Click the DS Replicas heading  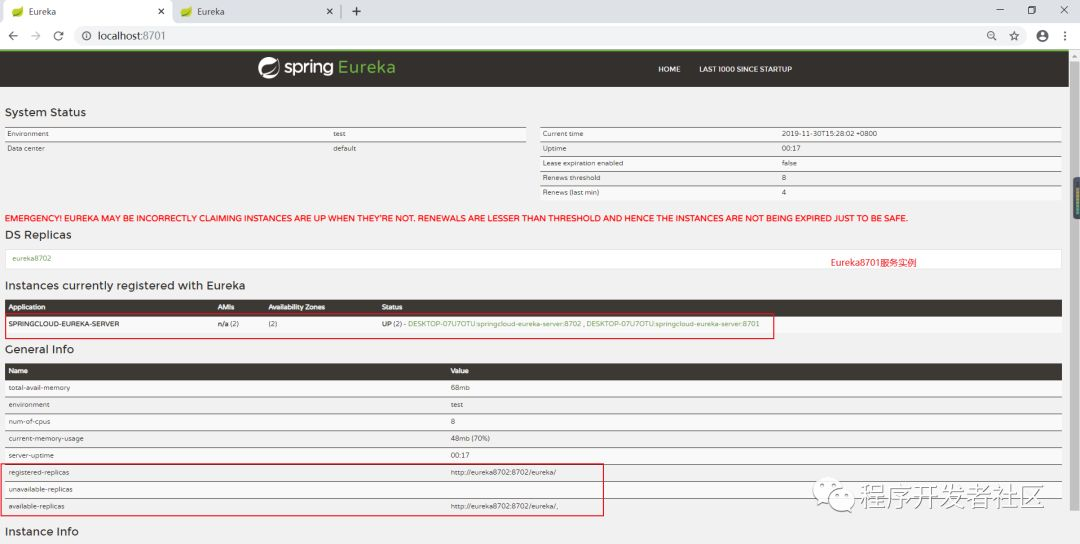click(x=38, y=235)
